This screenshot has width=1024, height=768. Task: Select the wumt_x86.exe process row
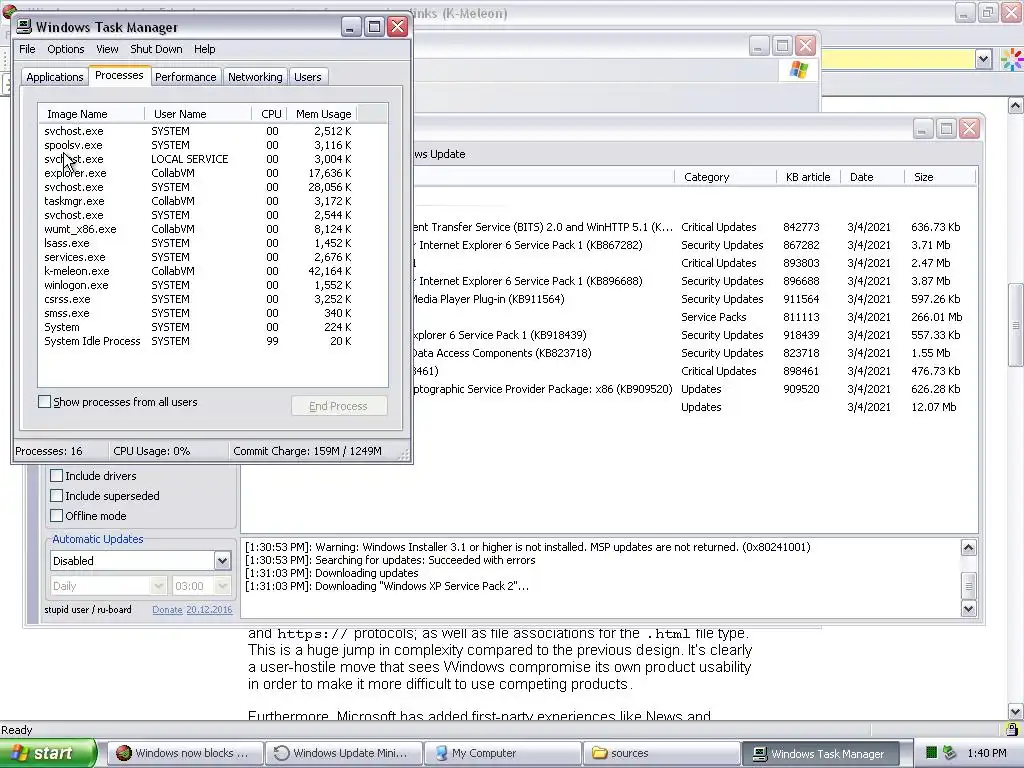pos(198,229)
